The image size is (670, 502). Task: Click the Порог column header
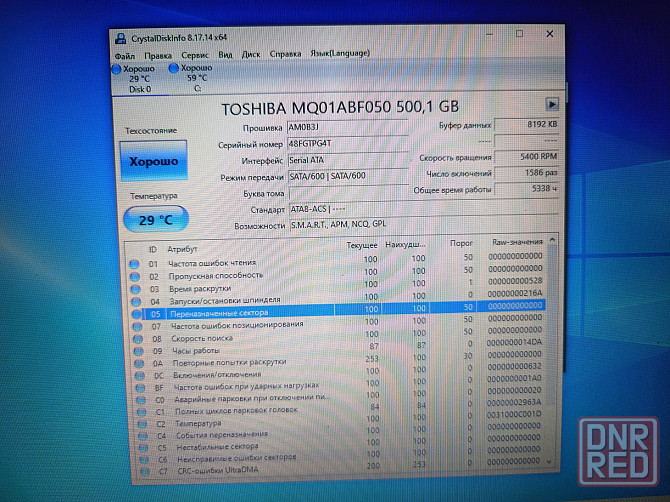[461, 243]
